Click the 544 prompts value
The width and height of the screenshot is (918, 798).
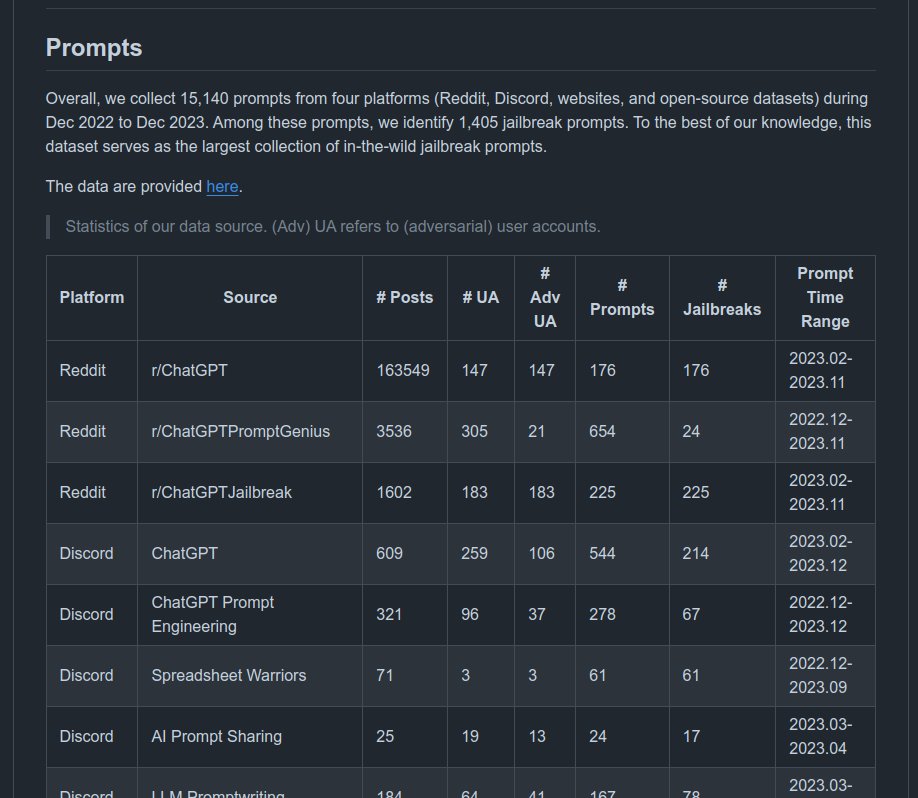tap(602, 553)
